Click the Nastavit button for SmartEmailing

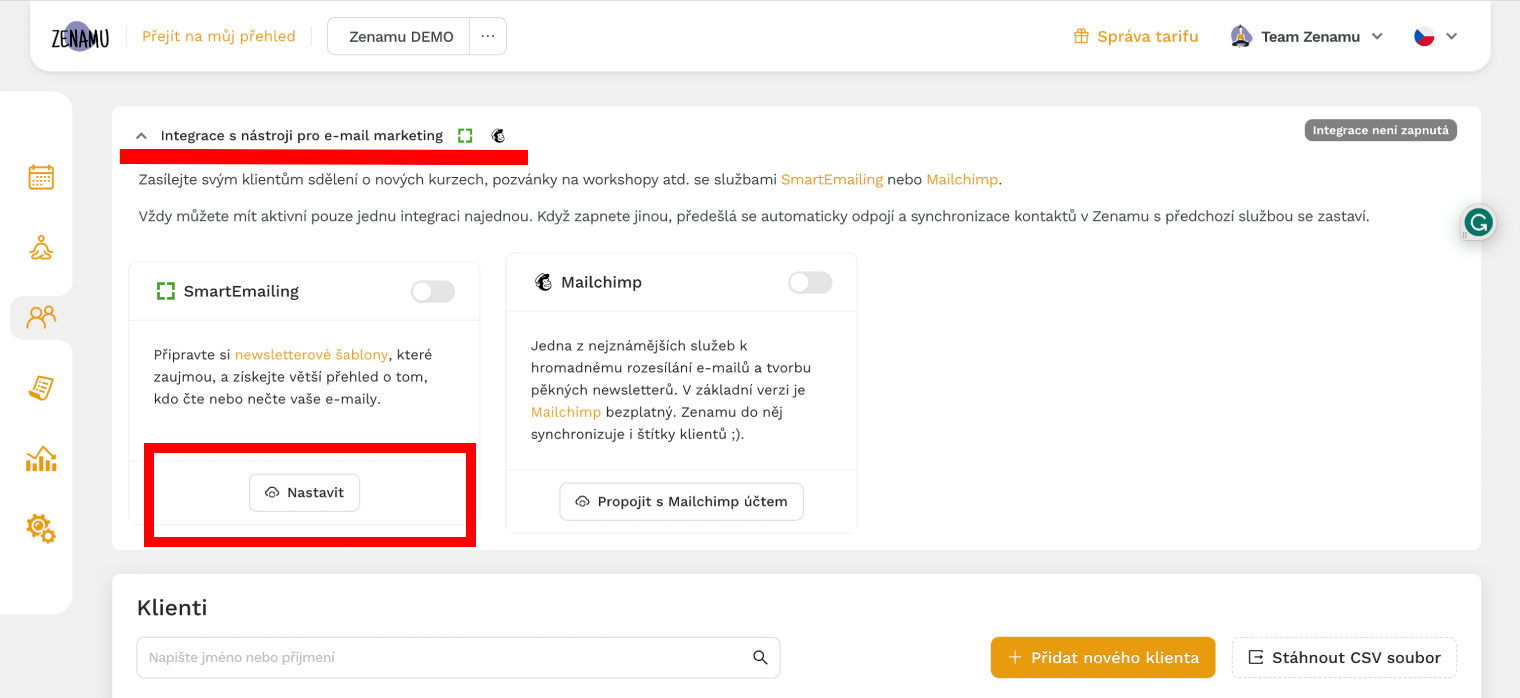click(304, 492)
